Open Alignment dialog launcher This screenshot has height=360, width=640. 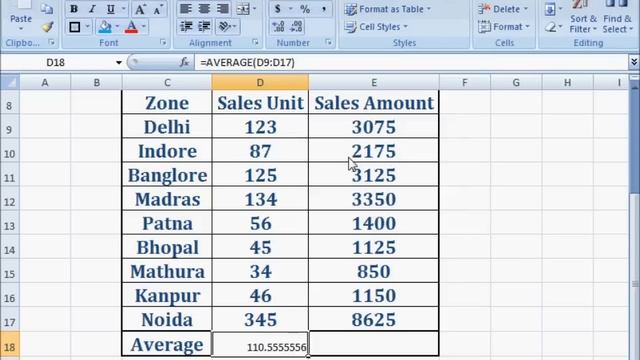tap(255, 42)
